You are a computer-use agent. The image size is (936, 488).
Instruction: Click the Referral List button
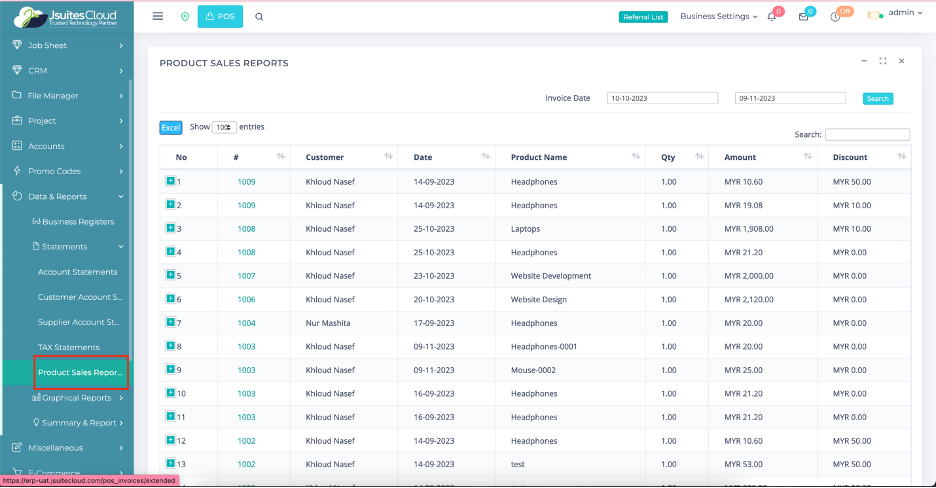(643, 17)
